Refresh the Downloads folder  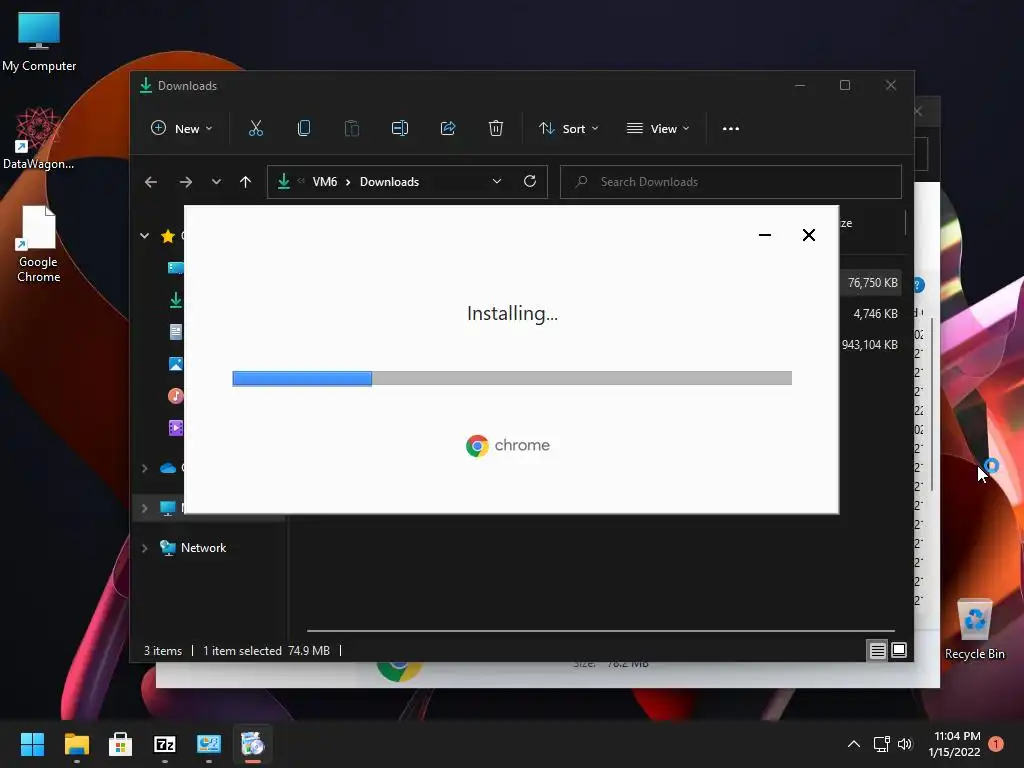[530, 181]
